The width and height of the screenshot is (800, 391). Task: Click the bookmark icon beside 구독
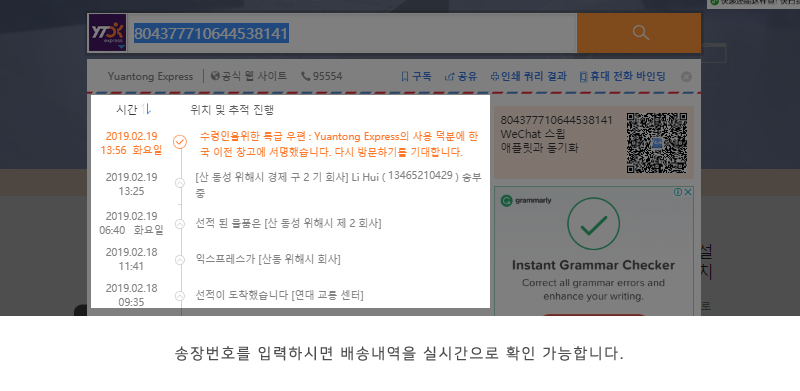tap(405, 77)
